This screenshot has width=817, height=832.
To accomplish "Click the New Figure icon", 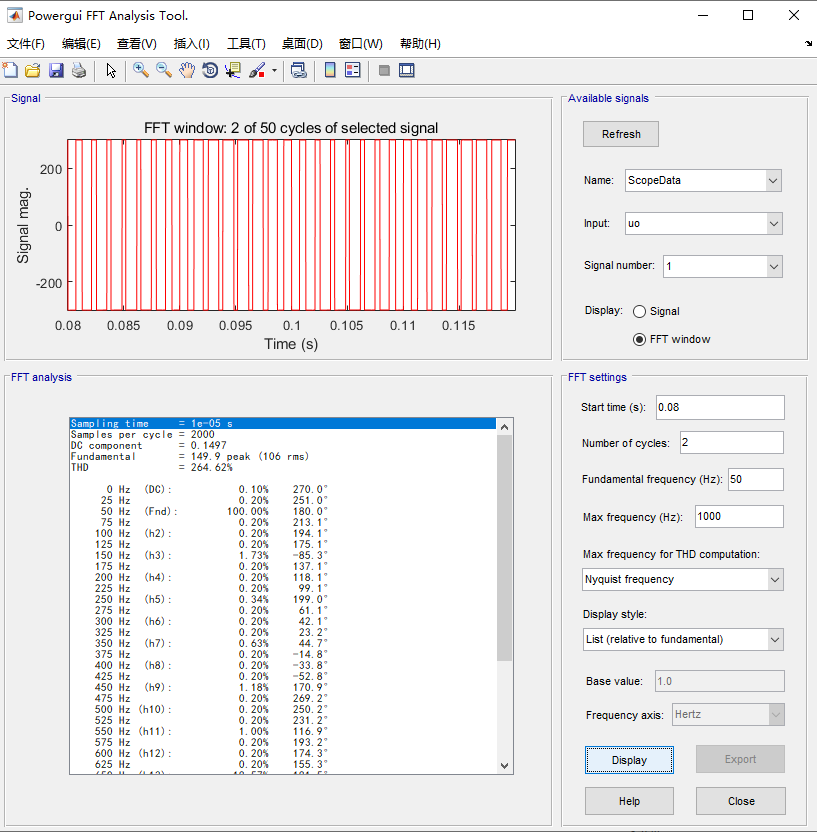I will 11,70.
